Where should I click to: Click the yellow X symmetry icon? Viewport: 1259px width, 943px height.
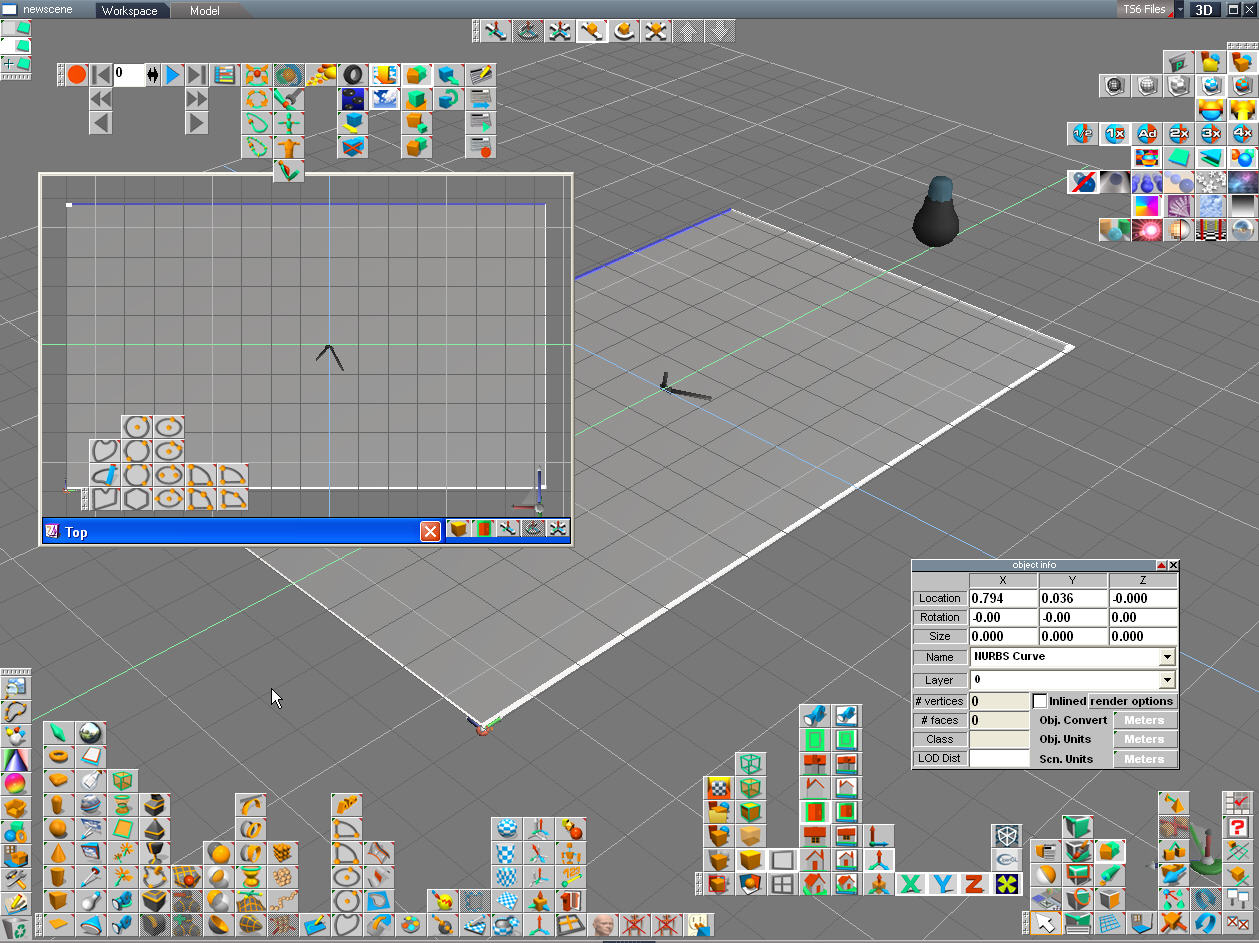click(1007, 884)
